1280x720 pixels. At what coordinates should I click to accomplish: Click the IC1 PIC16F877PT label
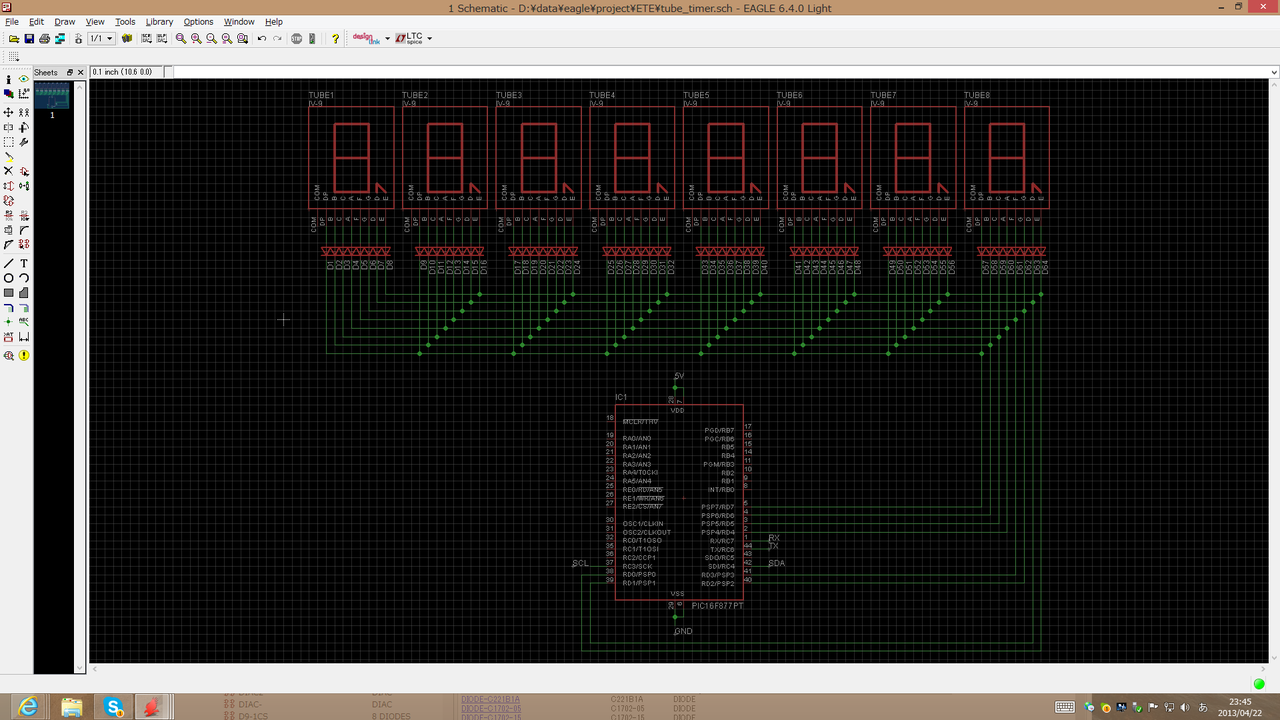coord(719,606)
